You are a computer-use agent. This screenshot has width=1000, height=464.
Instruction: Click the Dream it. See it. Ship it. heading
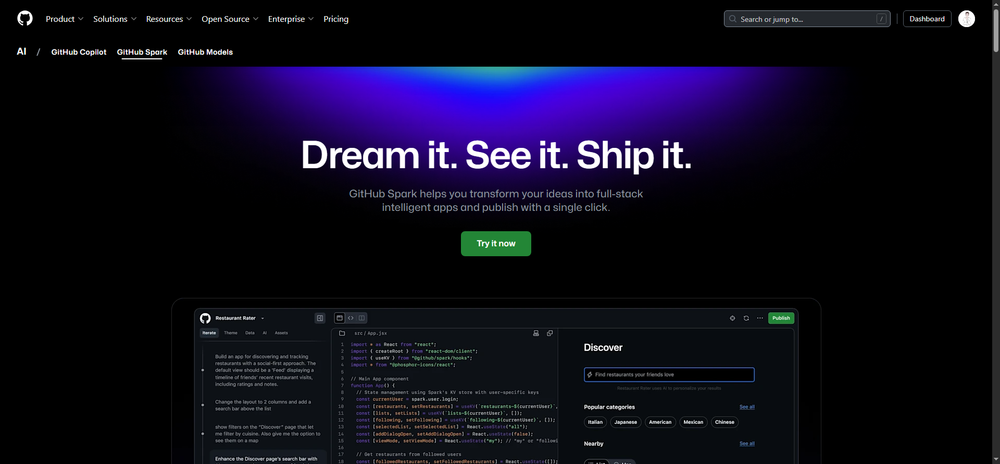point(496,155)
